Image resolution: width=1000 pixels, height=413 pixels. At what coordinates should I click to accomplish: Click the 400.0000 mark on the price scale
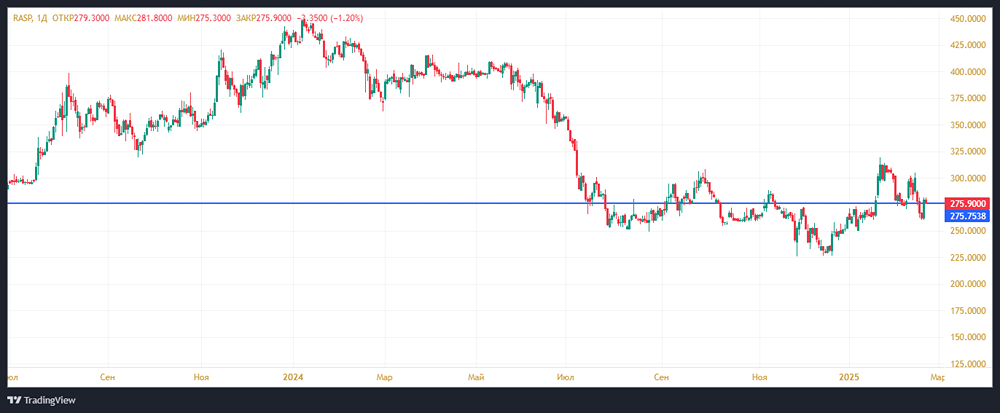(970, 72)
